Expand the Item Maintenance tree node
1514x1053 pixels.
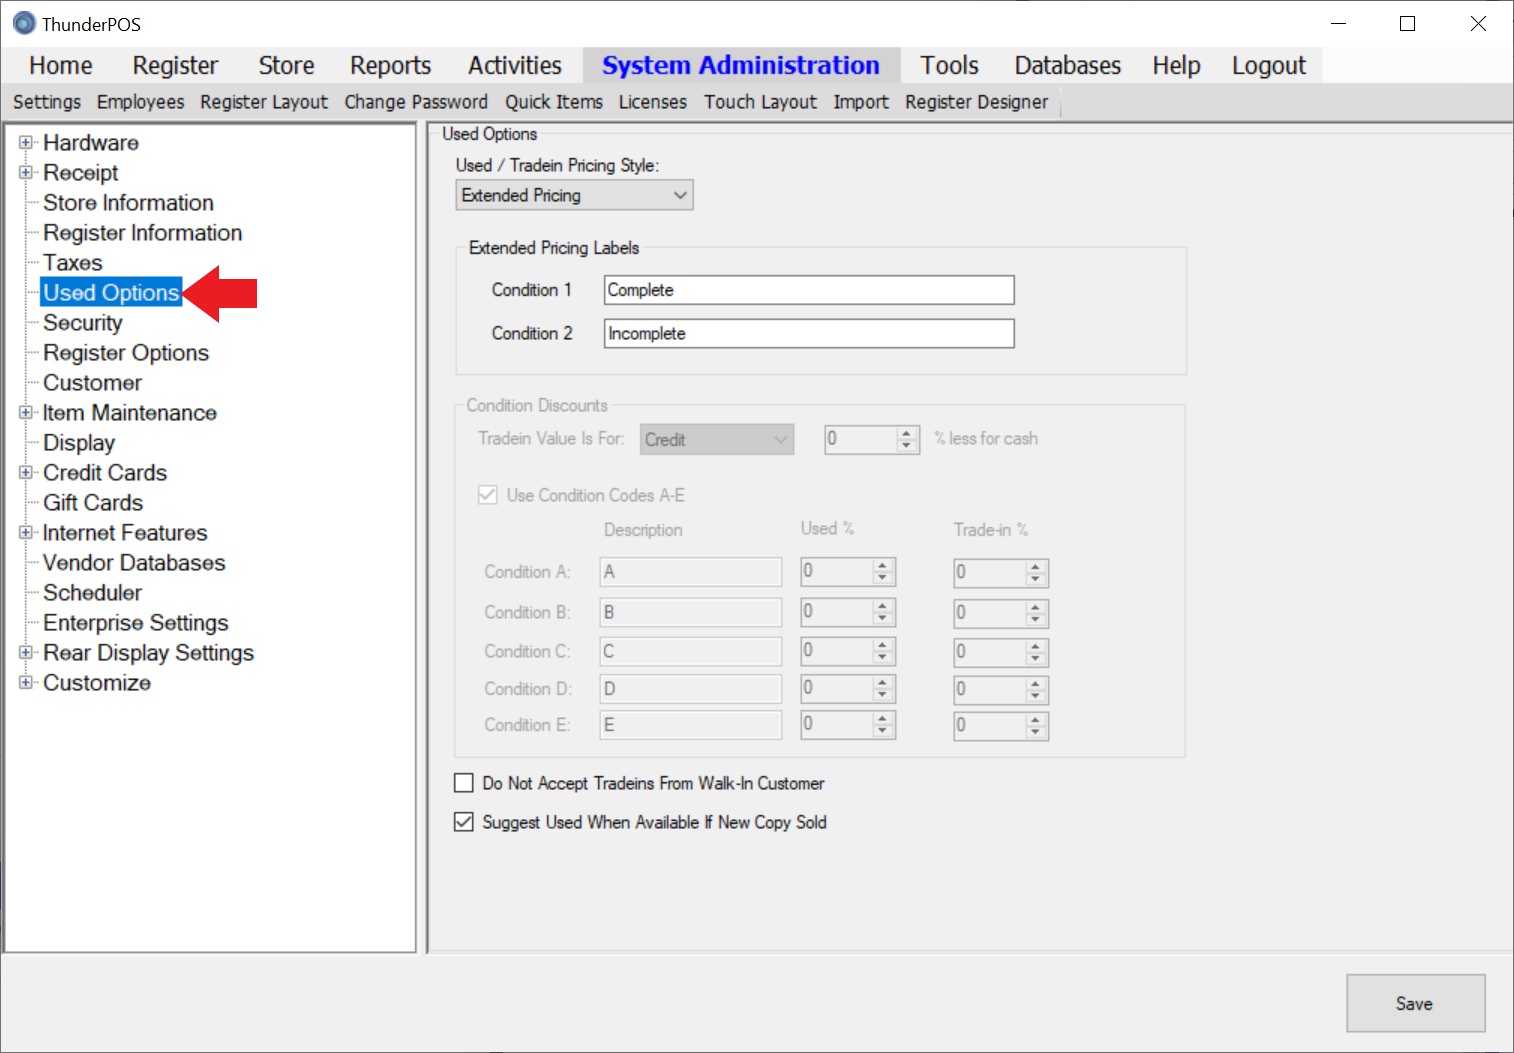point(26,413)
